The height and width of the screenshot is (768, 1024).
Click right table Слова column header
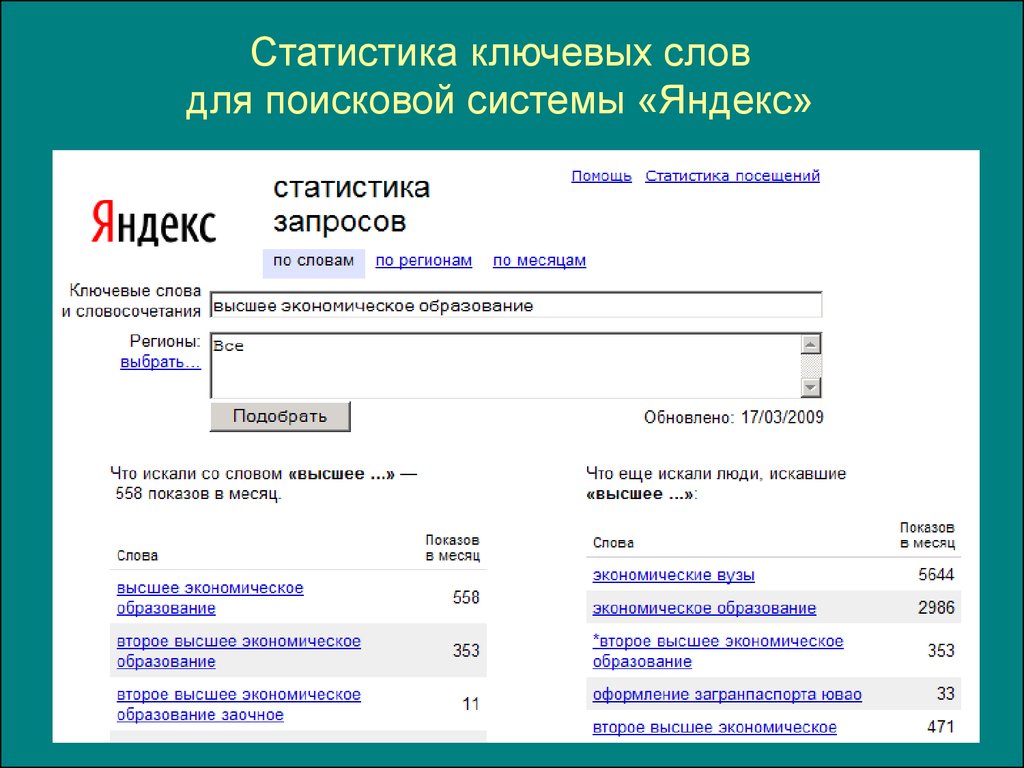pyautogui.click(x=613, y=543)
